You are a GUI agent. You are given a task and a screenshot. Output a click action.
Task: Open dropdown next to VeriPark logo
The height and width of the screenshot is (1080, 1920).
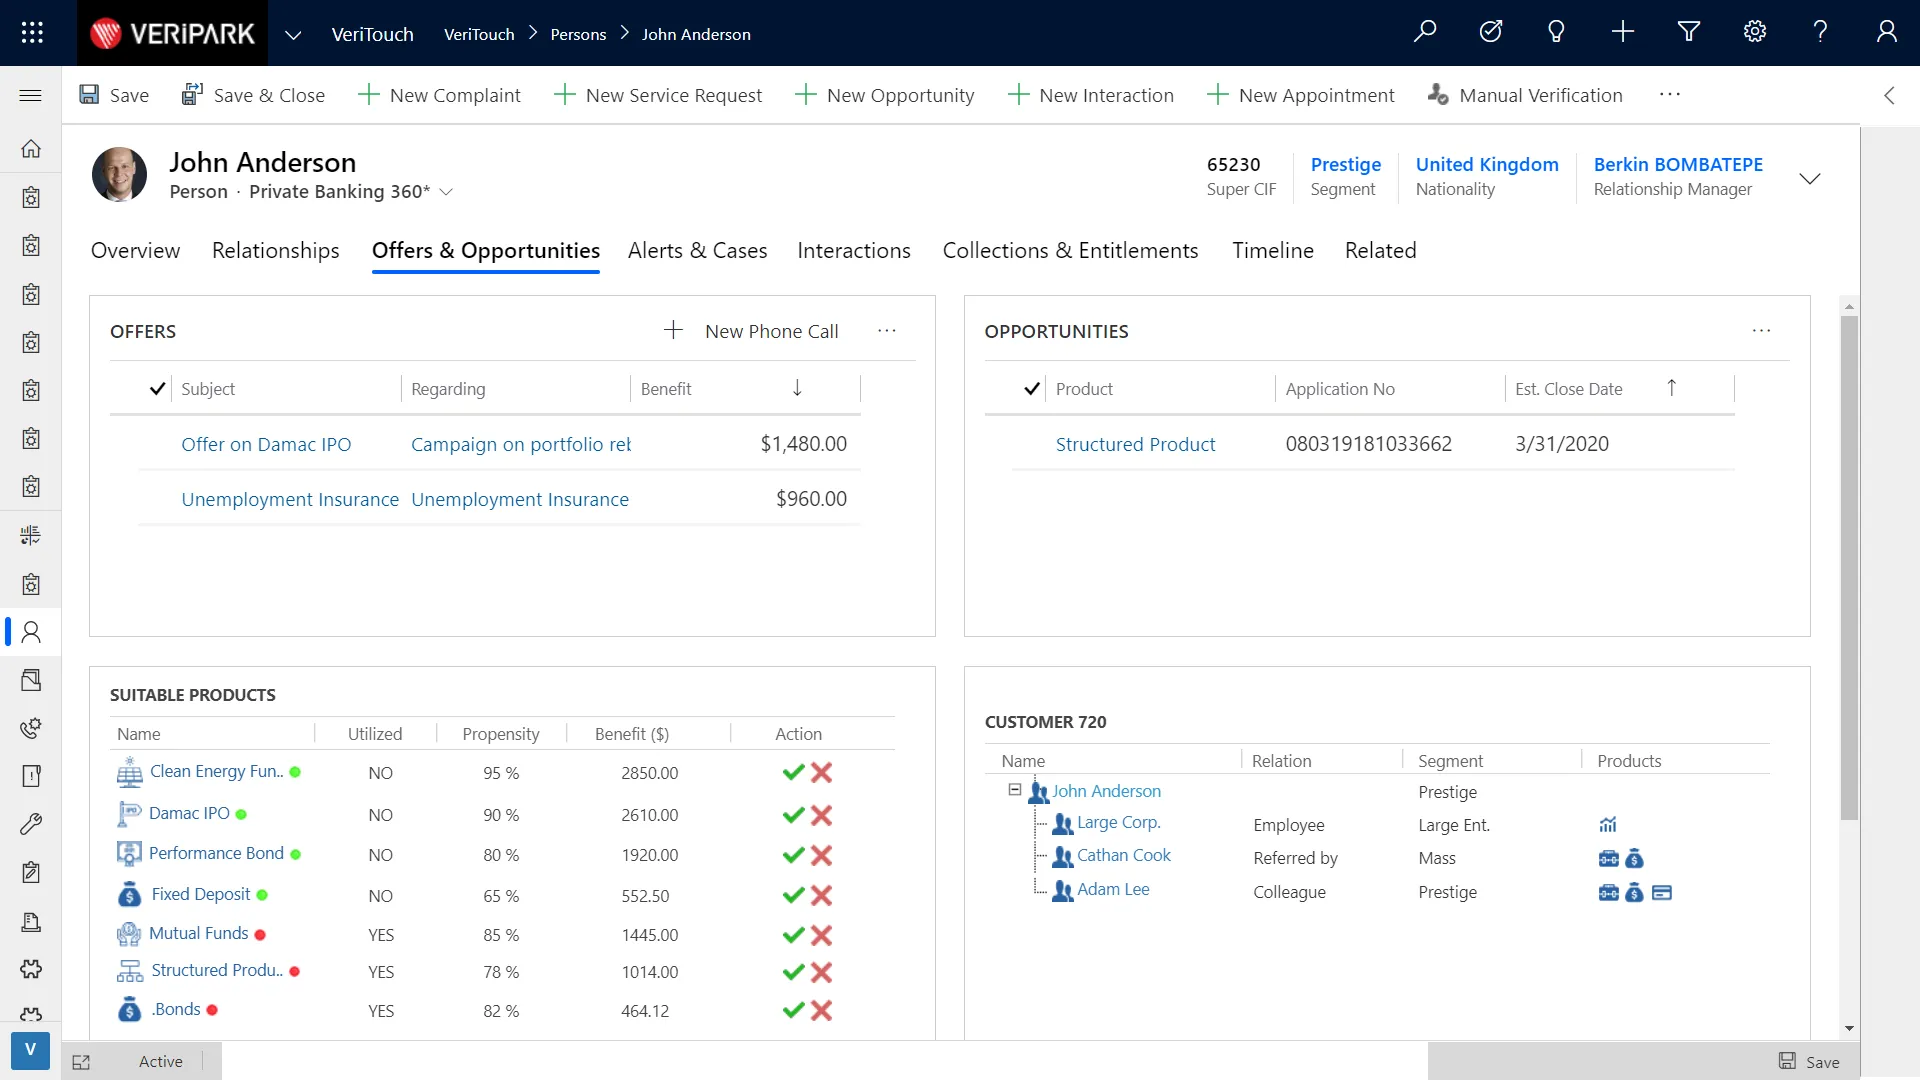pos(292,34)
